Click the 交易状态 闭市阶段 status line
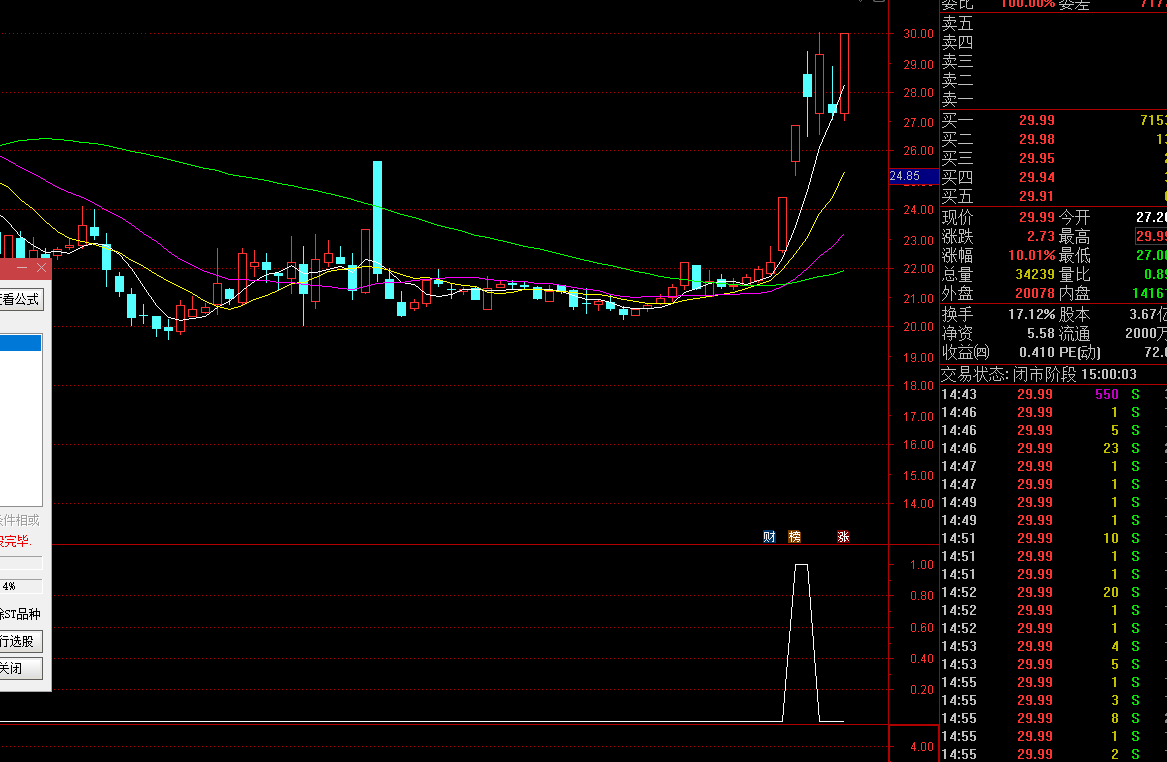Viewport: 1167px width, 762px height. click(1039, 374)
